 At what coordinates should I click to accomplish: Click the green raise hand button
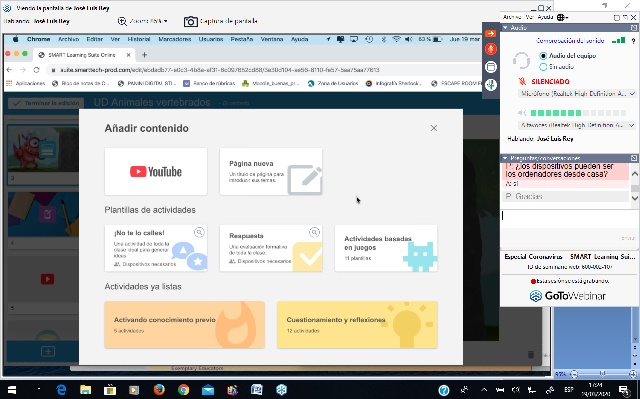pos(491,84)
